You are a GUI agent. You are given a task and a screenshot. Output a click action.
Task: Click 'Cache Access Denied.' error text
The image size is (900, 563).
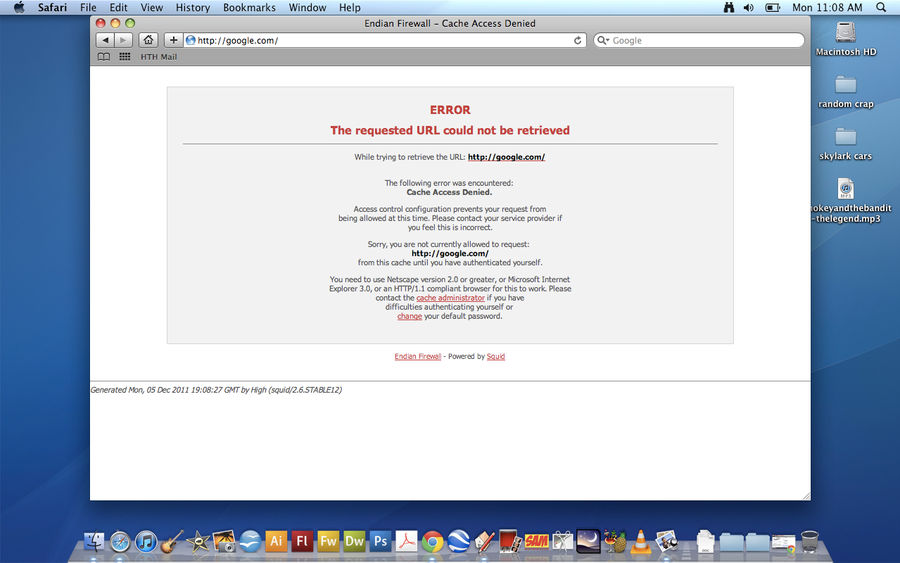coord(449,192)
